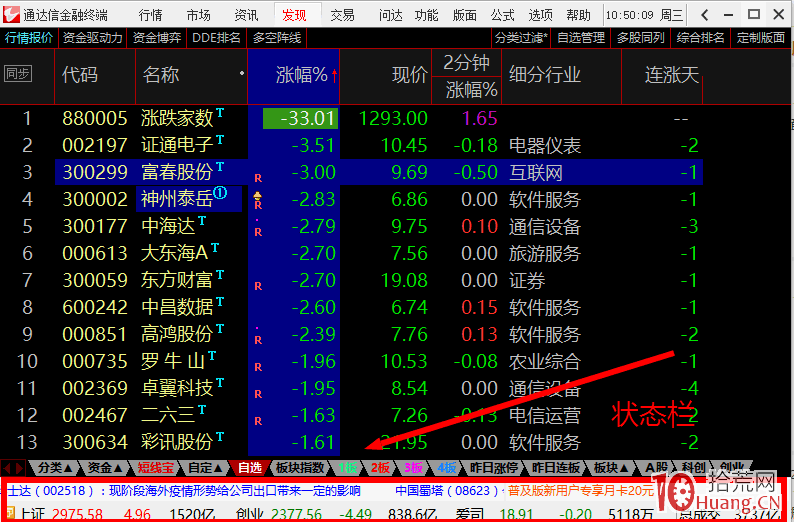The height and width of the screenshot is (522, 794).
Task: Open the 帮助 menu
Action: pos(578,15)
